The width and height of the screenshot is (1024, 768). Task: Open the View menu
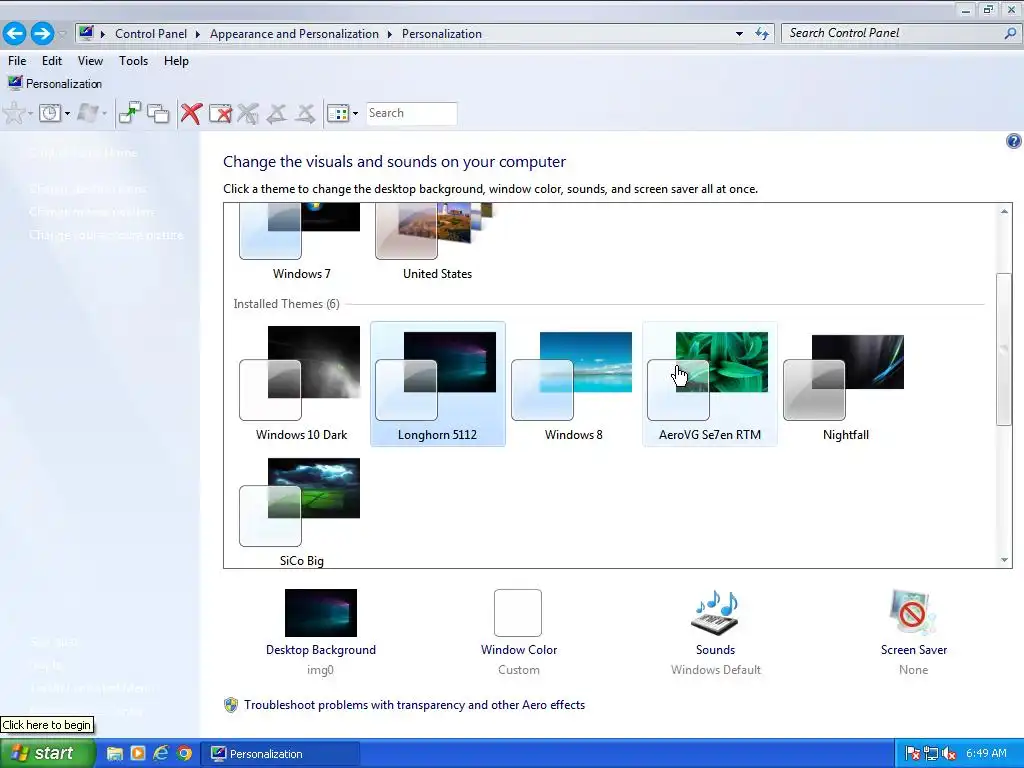pos(90,61)
